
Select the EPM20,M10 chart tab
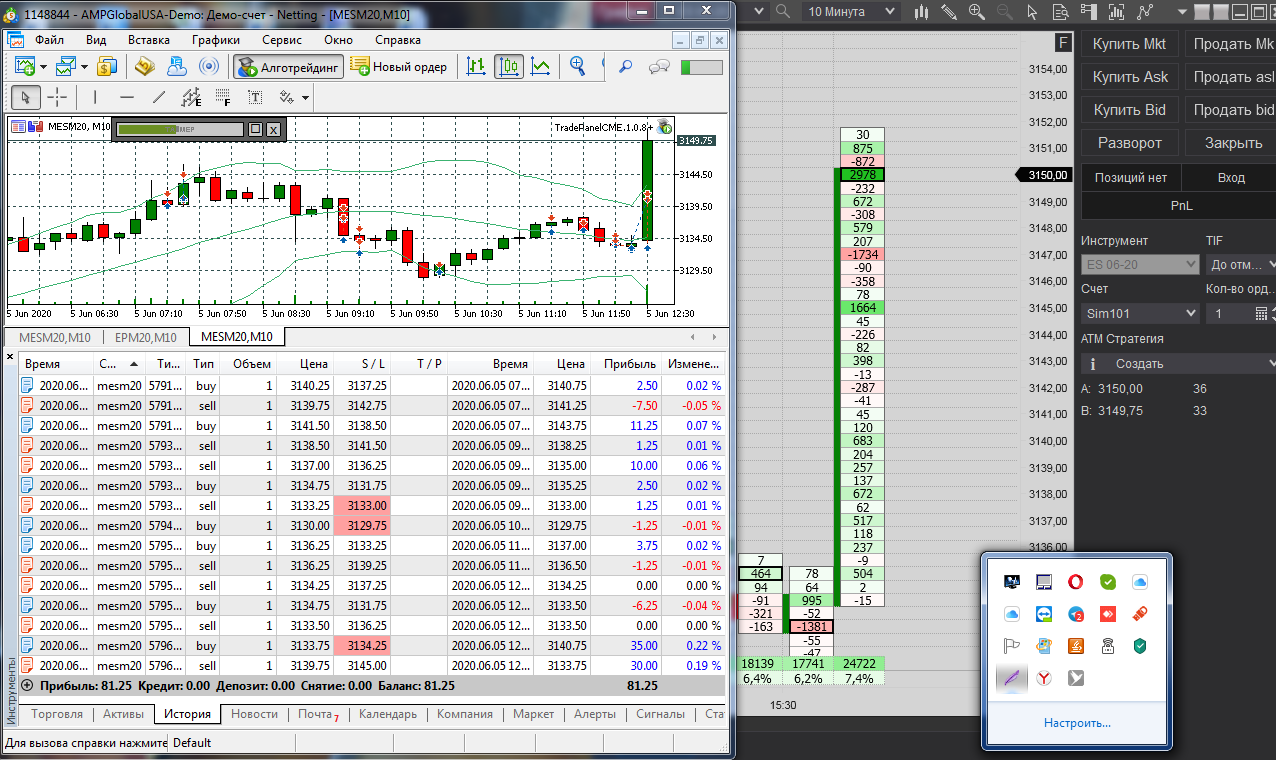[145, 337]
